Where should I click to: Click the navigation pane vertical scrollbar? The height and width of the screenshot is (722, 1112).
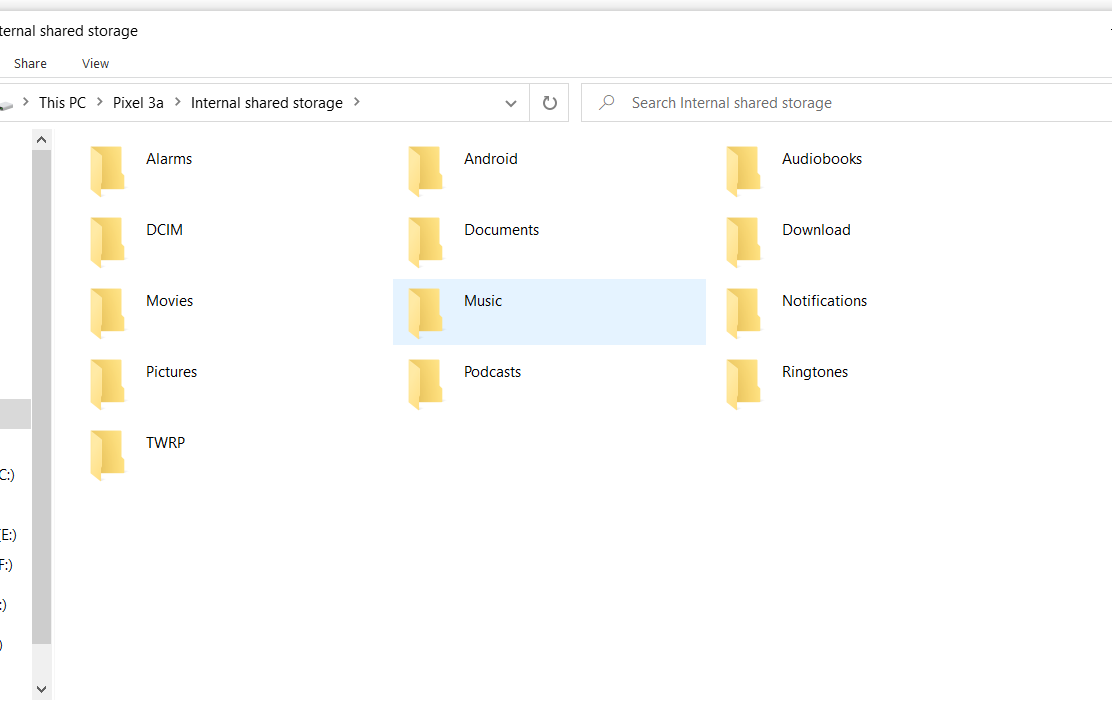[41, 400]
